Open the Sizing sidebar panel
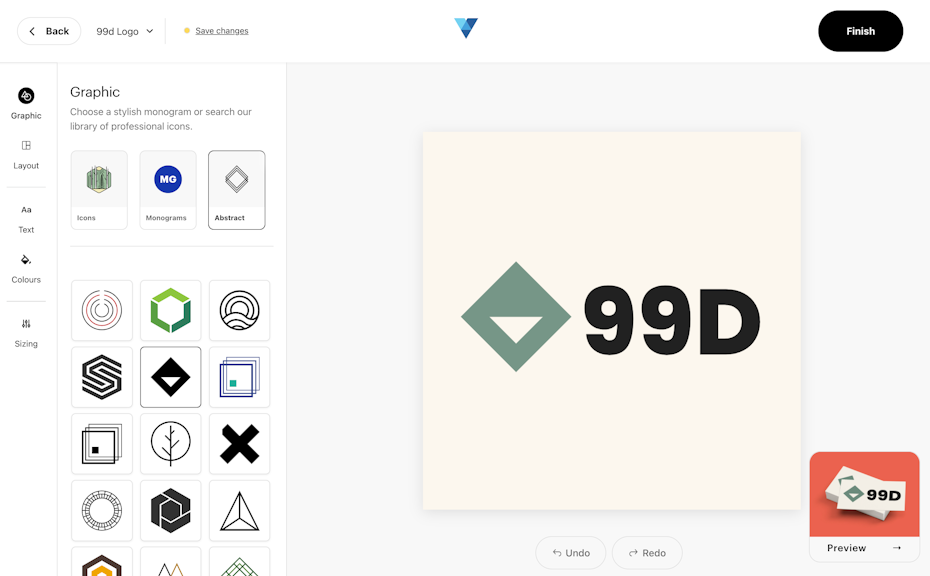 pyautogui.click(x=26, y=332)
